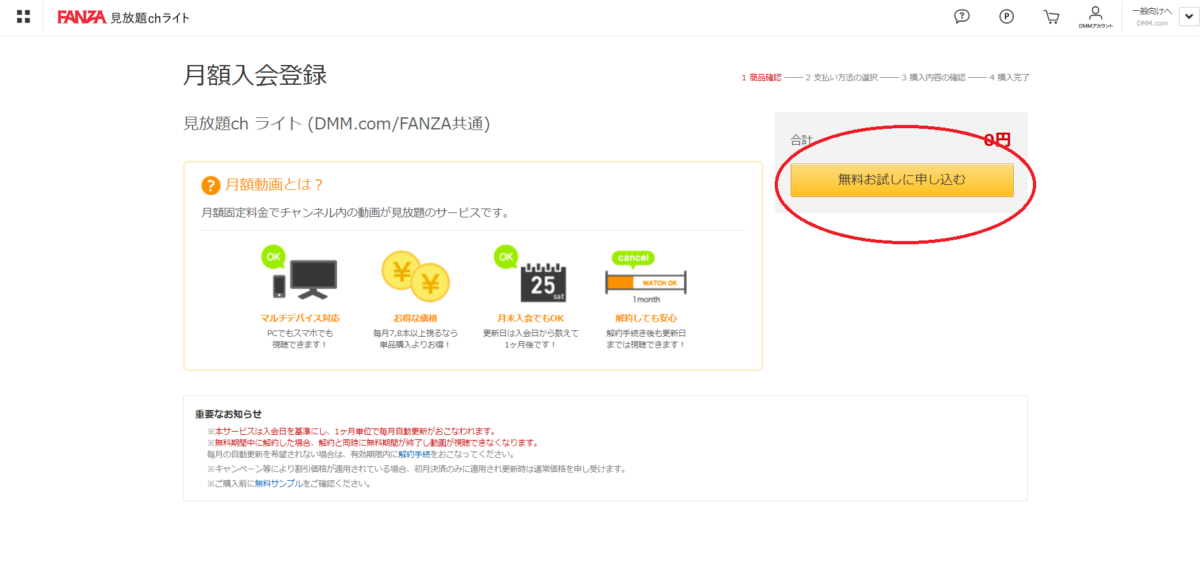Open the 解約手続き link

click(415, 454)
